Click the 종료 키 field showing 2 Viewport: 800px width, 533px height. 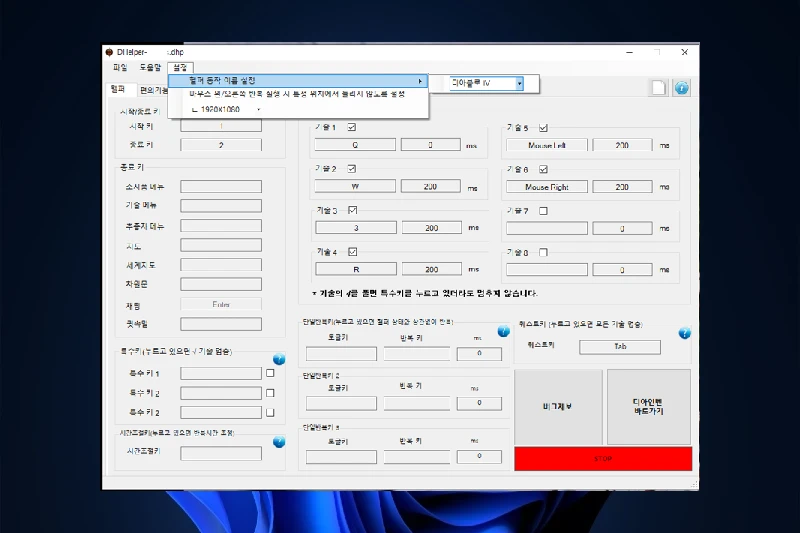(x=221, y=145)
